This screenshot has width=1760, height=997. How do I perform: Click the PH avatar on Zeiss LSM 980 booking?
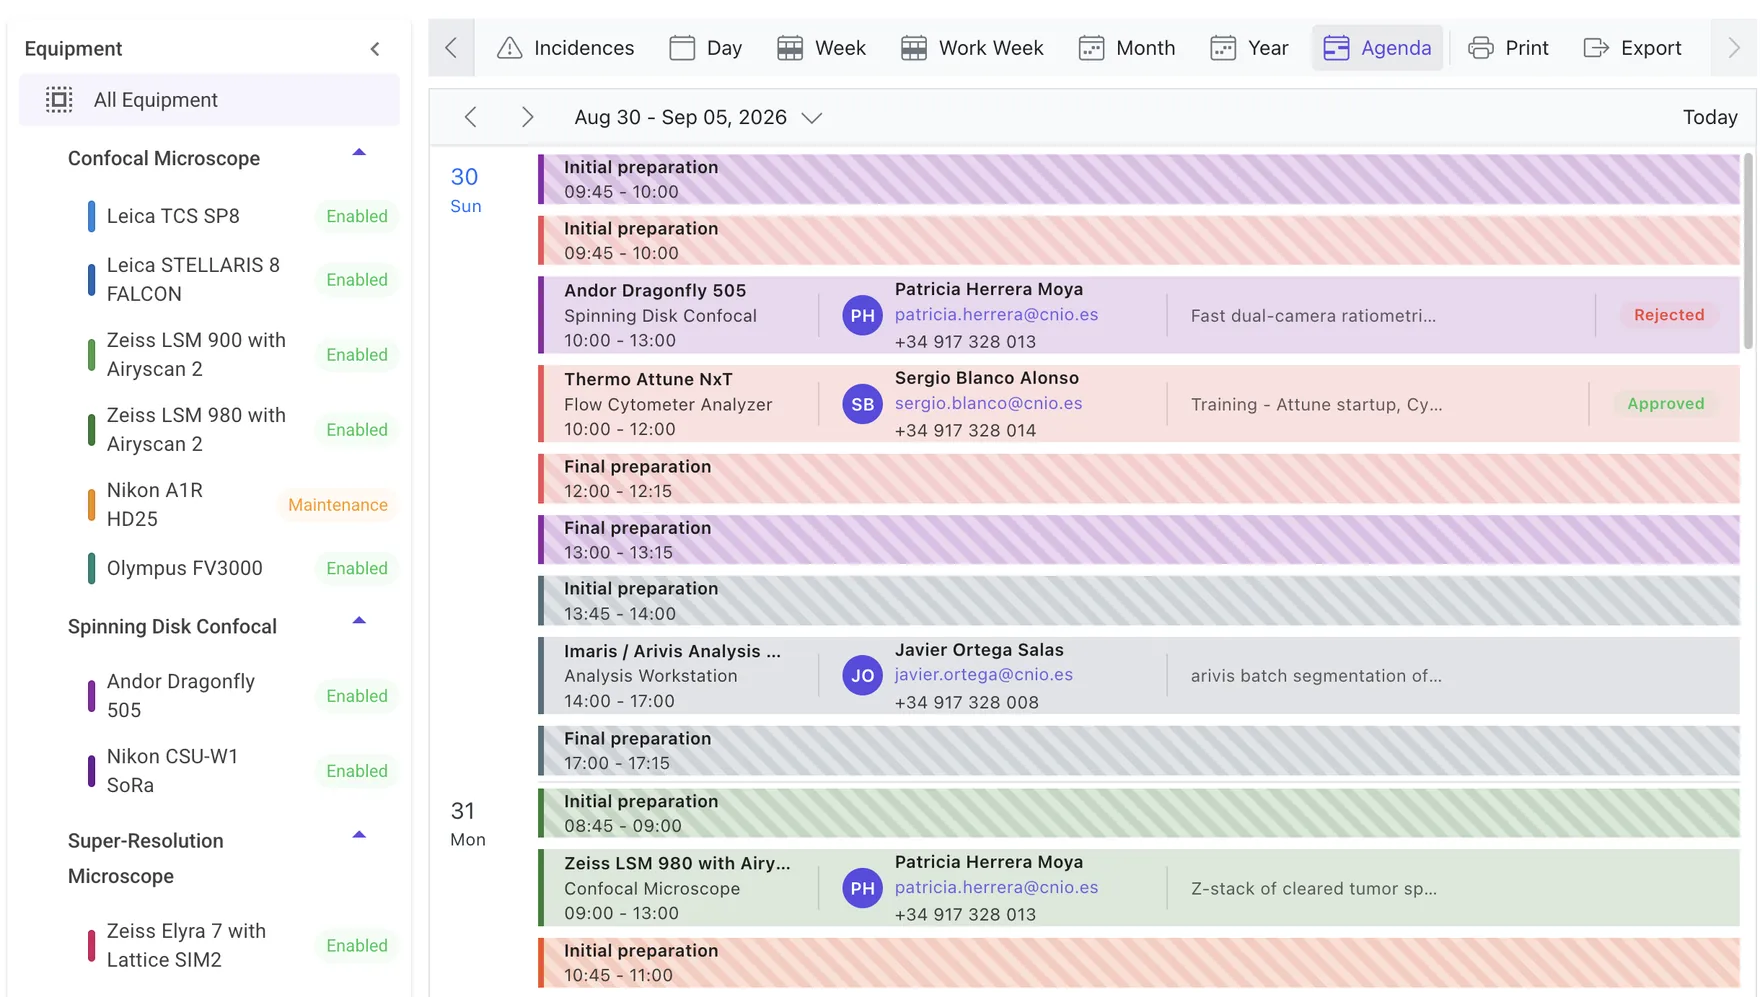(862, 889)
